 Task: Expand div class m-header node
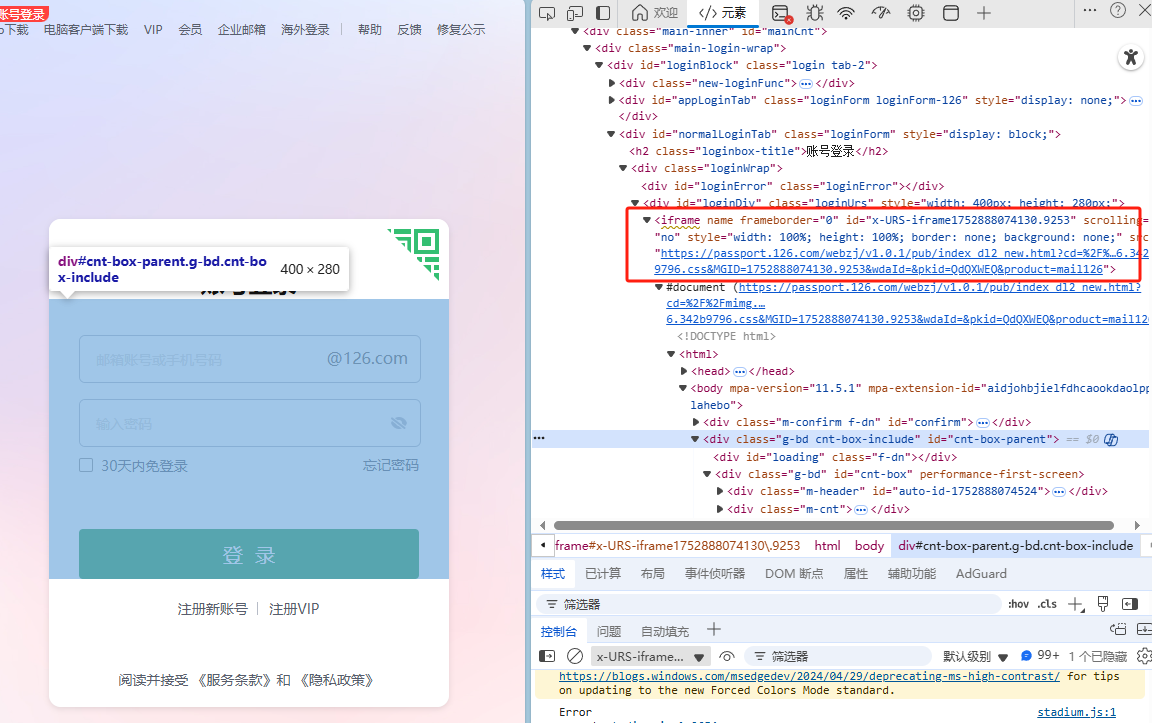720,491
